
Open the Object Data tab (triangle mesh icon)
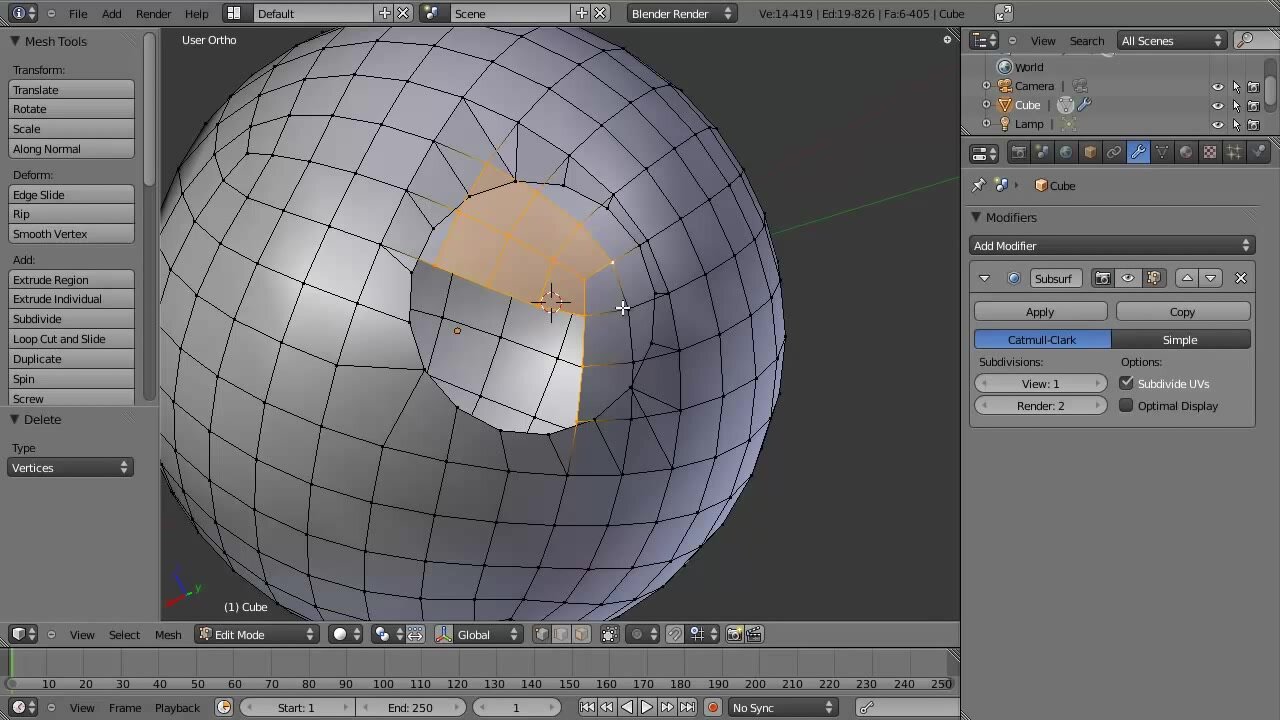1162,152
